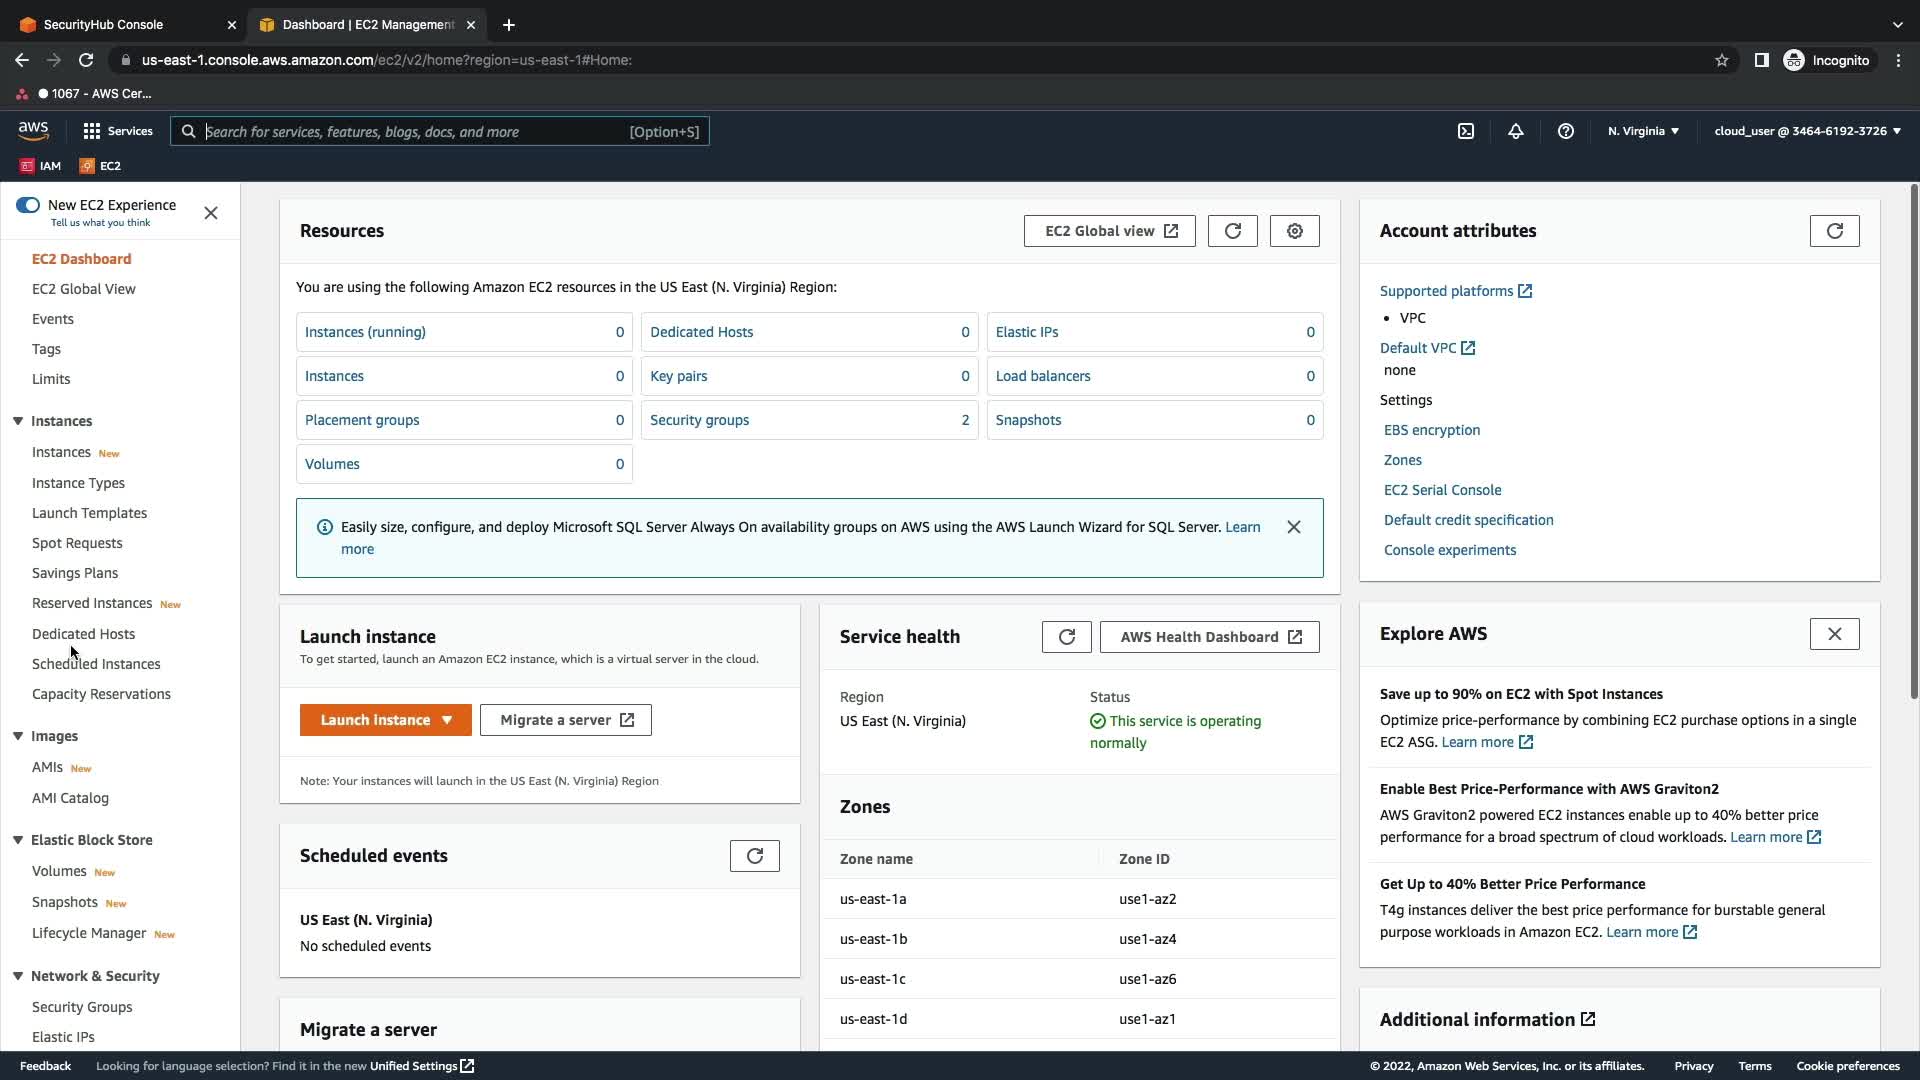Open Resources settings gear icon
The image size is (1920, 1080).
click(1294, 231)
